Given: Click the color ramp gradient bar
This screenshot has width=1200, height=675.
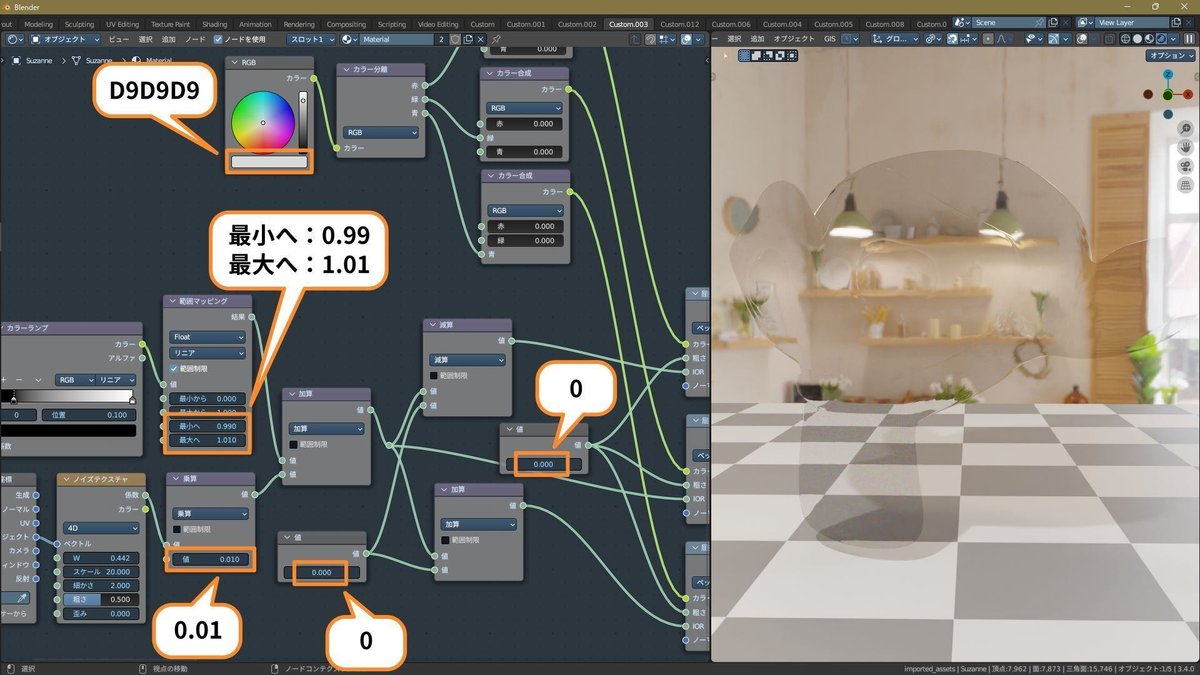Looking at the screenshot, I should point(67,396).
